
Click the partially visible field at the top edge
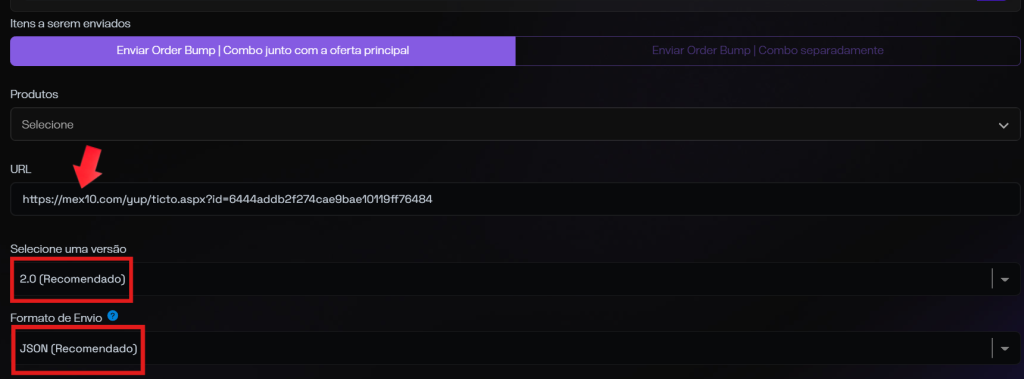point(515,5)
